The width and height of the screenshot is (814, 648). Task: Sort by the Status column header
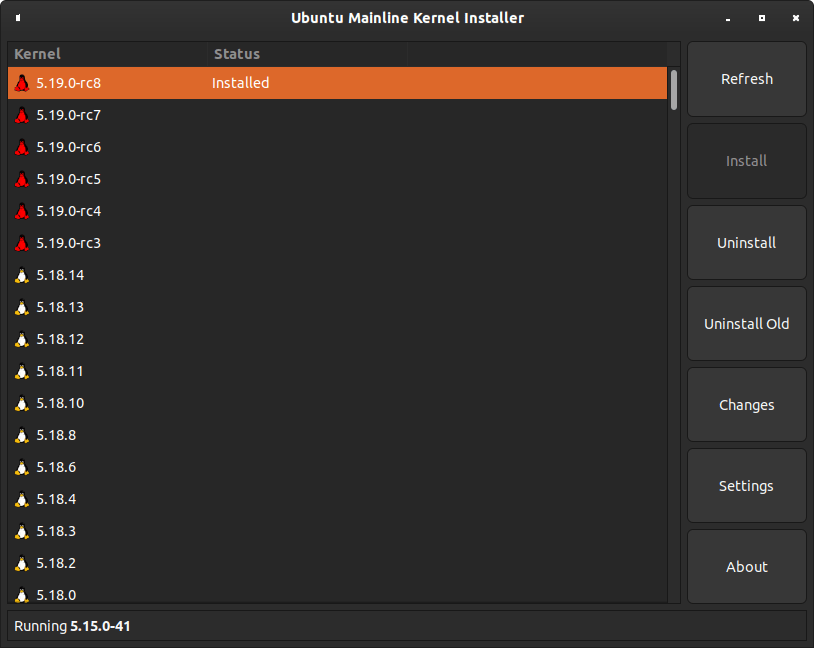(x=307, y=54)
